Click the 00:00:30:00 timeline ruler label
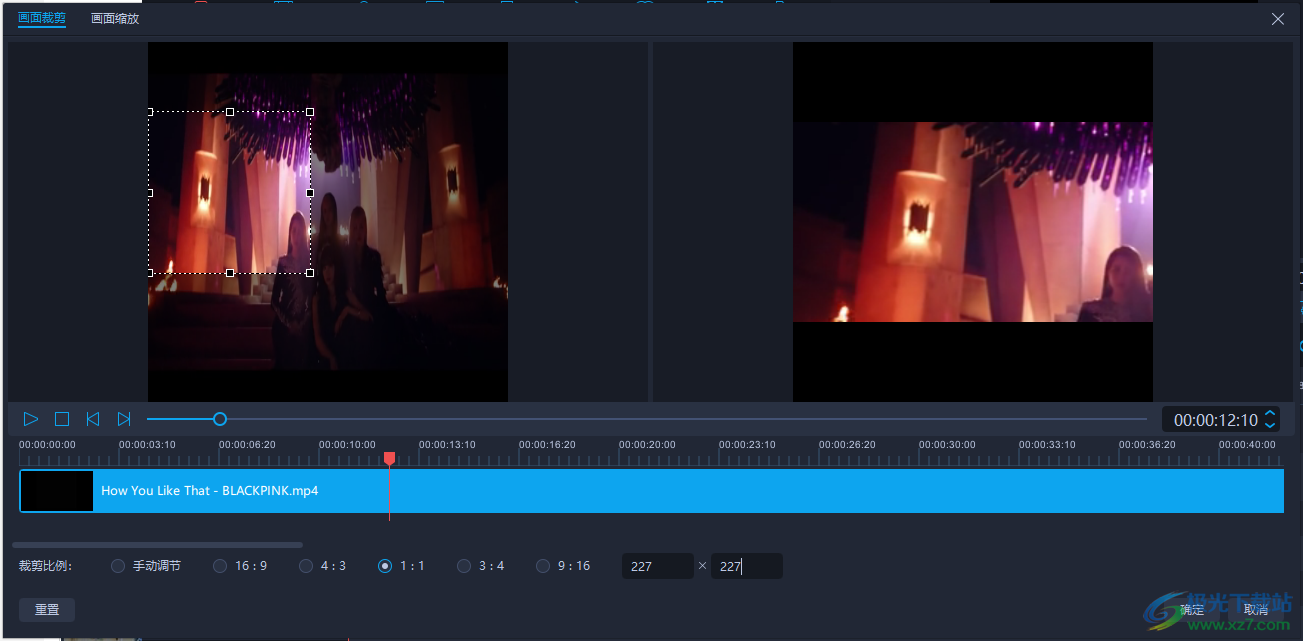 click(x=947, y=444)
